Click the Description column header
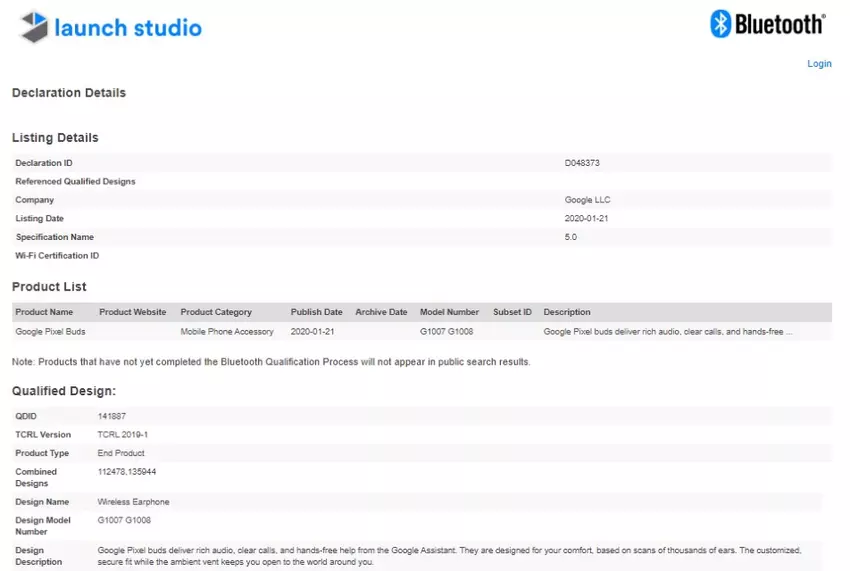 567,312
